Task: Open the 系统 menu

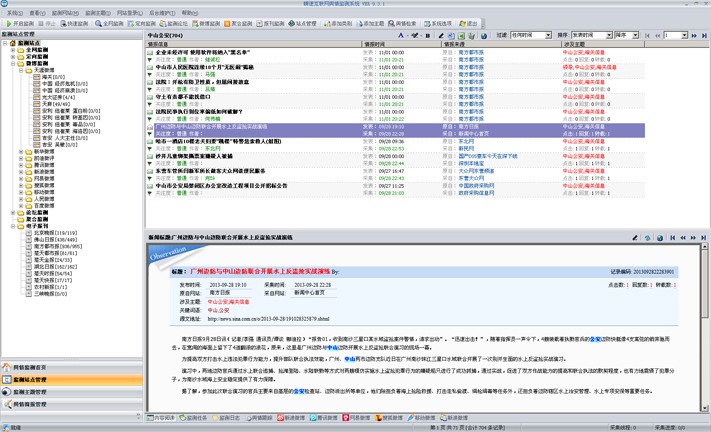Action: point(14,13)
